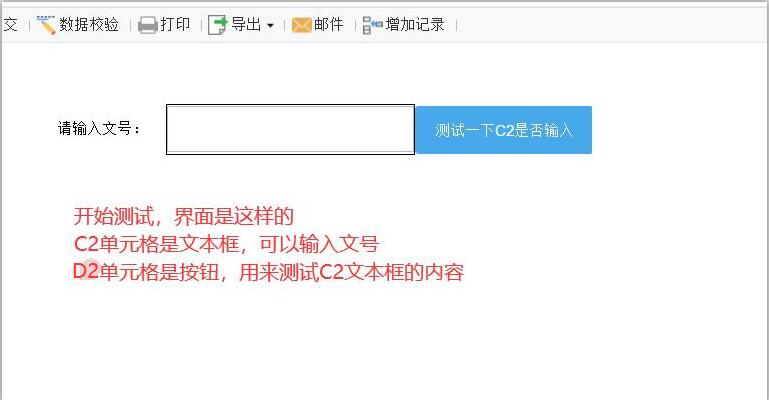Select the 数据校验 toolbar label
Viewport: 769px width, 400px height.
click(x=89, y=24)
